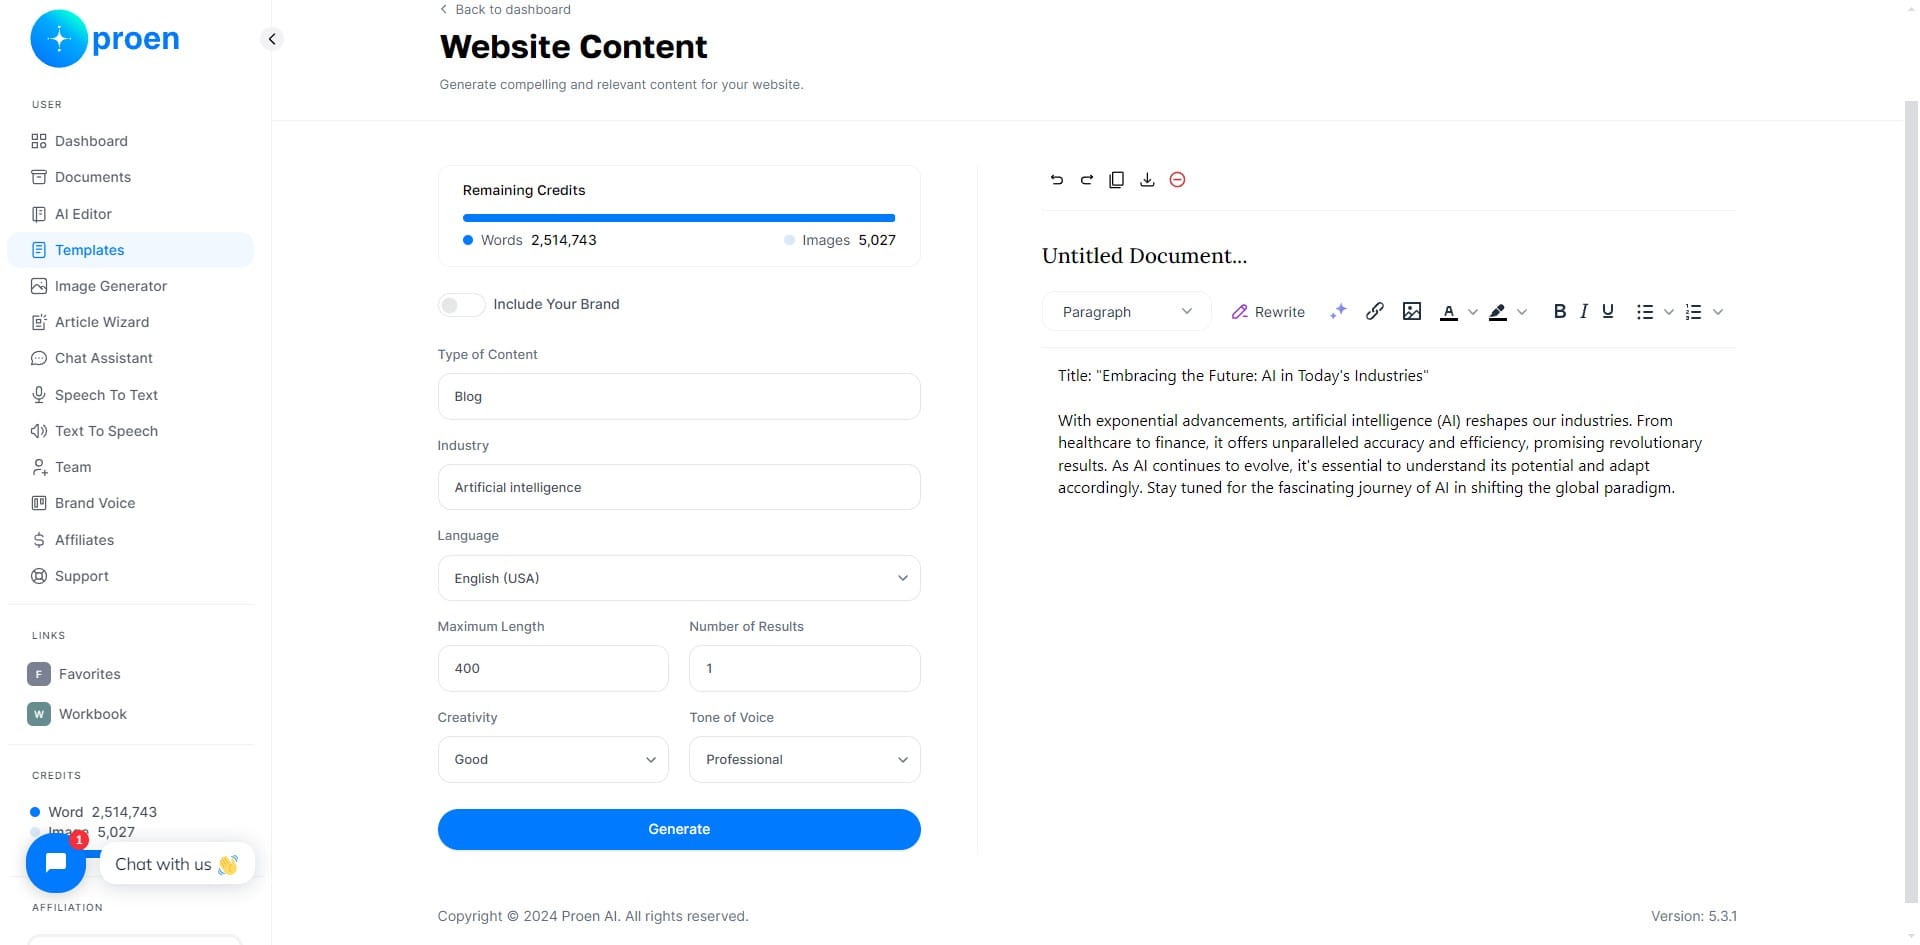Toggle bold formatting
Image resolution: width=1920 pixels, height=945 pixels.
point(1559,312)
